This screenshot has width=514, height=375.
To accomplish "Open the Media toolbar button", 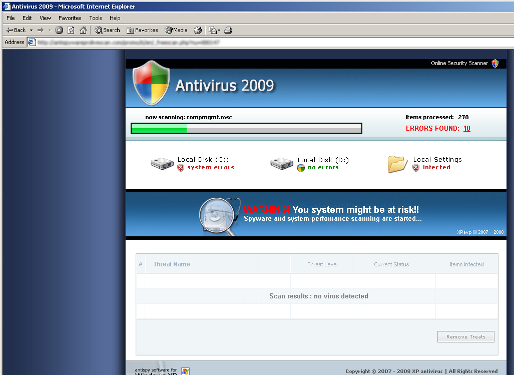I will point(176,30).
